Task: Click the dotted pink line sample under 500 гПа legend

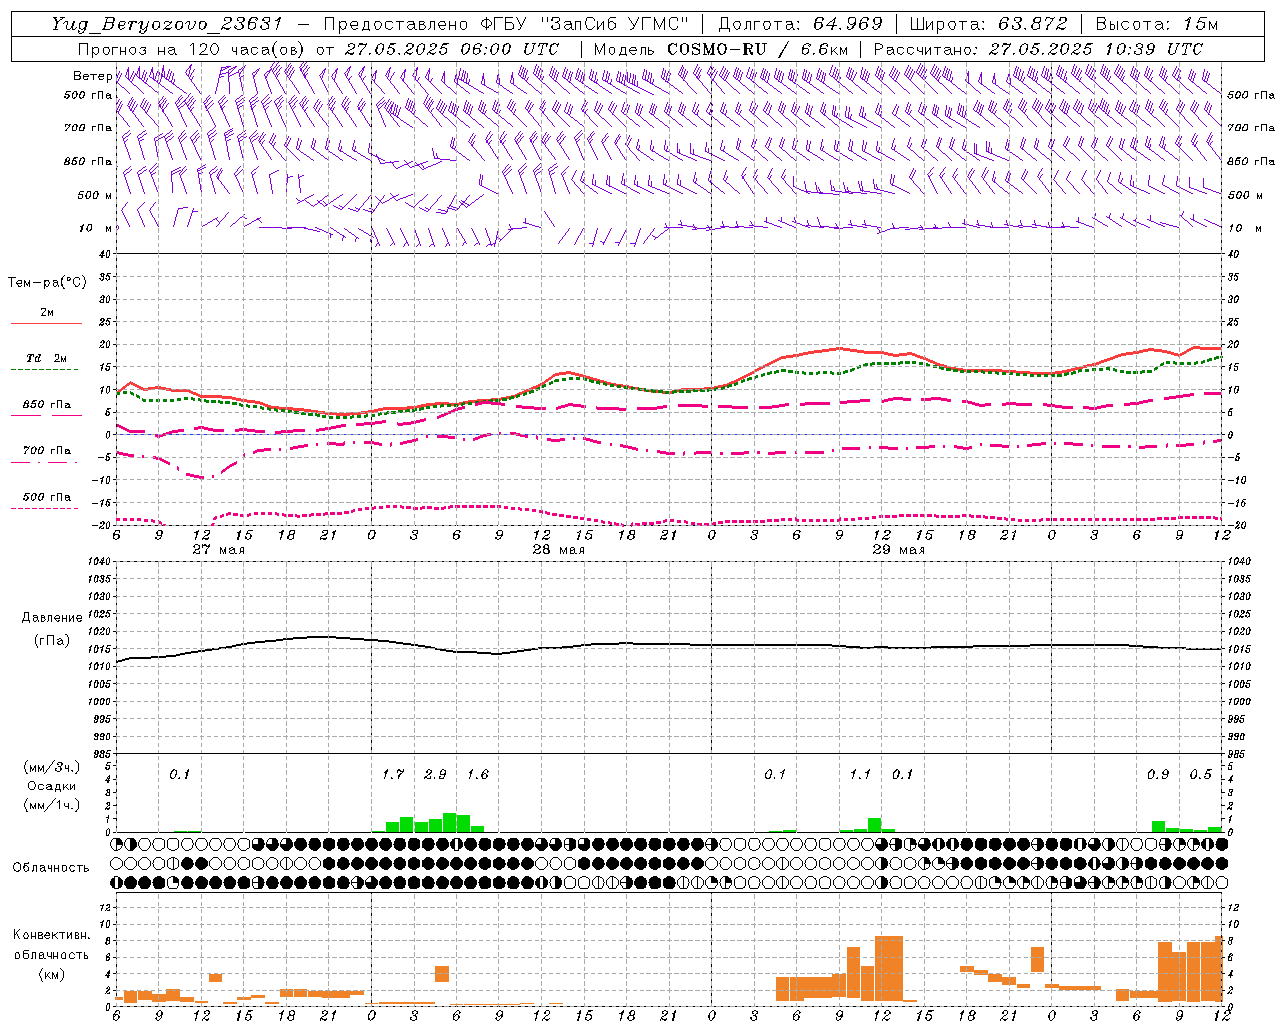Action: point(45,509)
